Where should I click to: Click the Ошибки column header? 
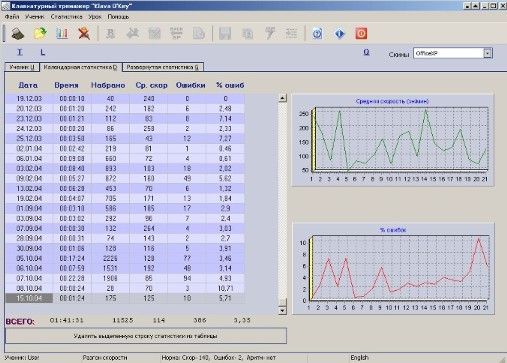(x=191, y=85)
